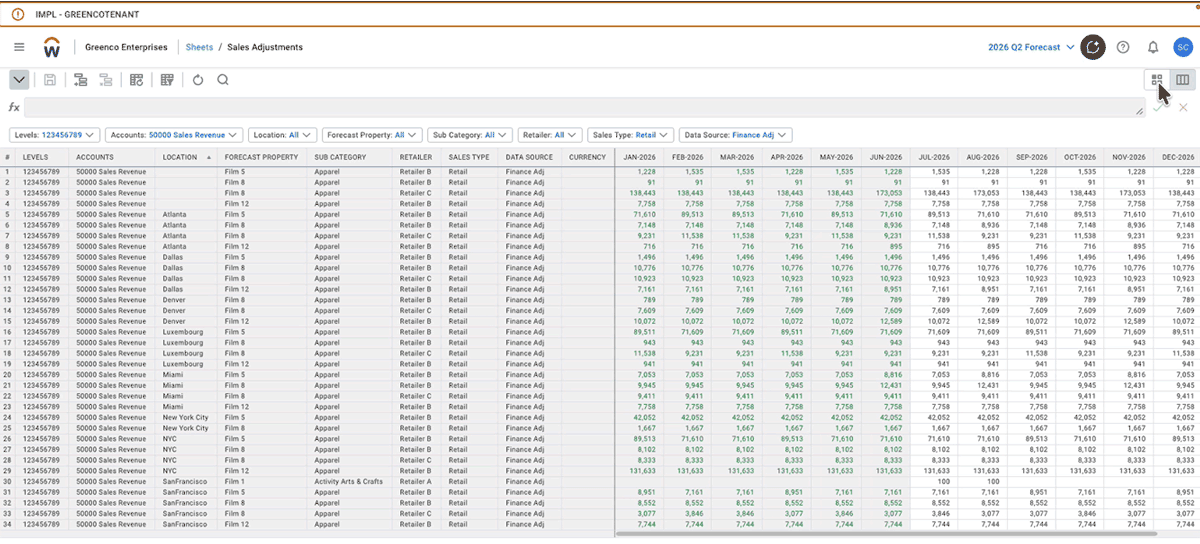
Task: Click the # row-number column header
Action: click(x=8, y=157)
